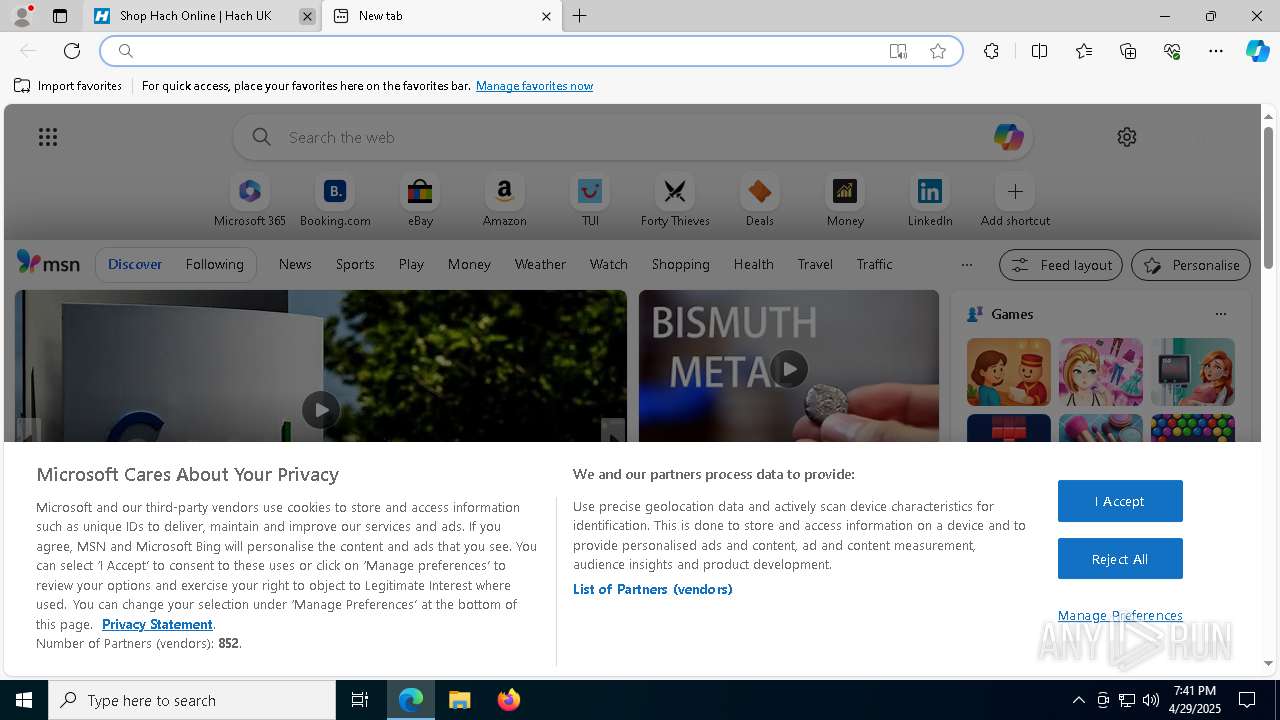Open the Feed layout options

click(1061, 265)
